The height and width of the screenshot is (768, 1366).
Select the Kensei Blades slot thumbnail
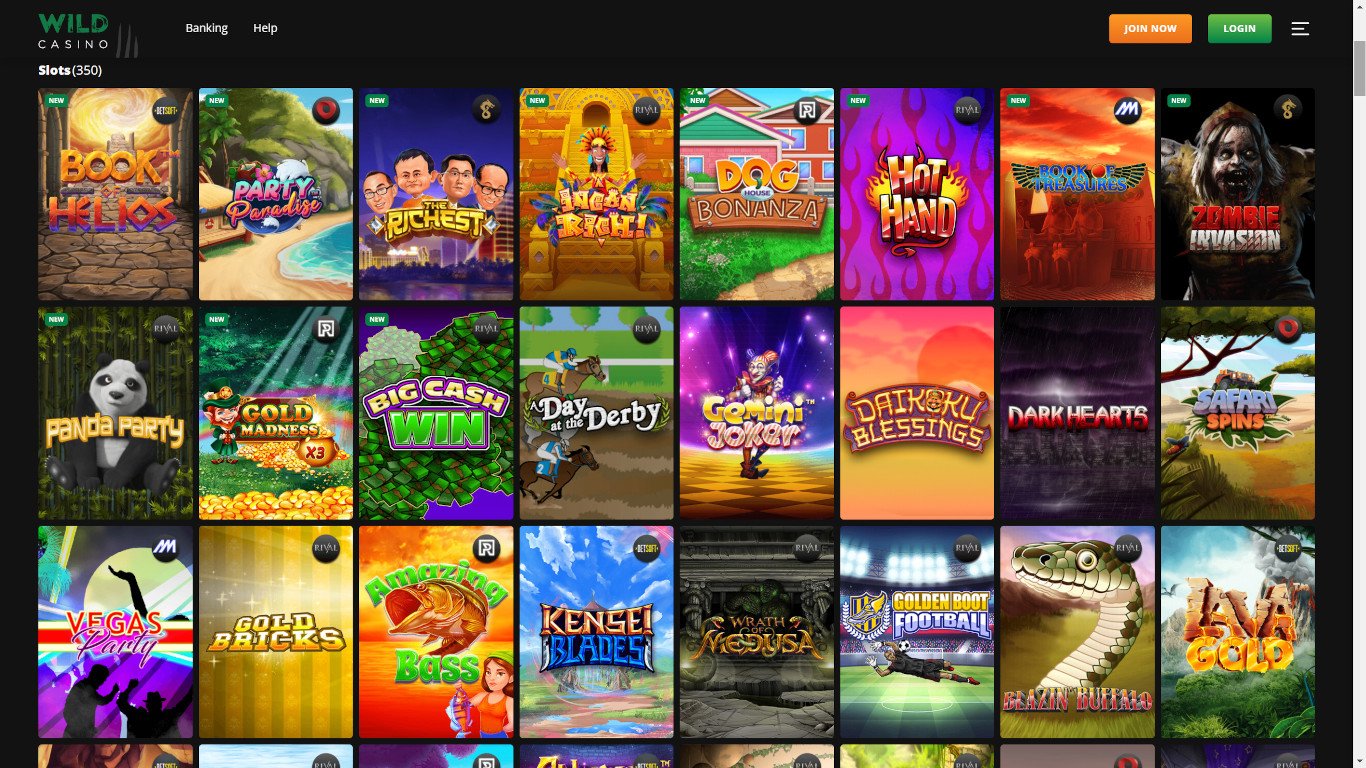tap(596, 632)
